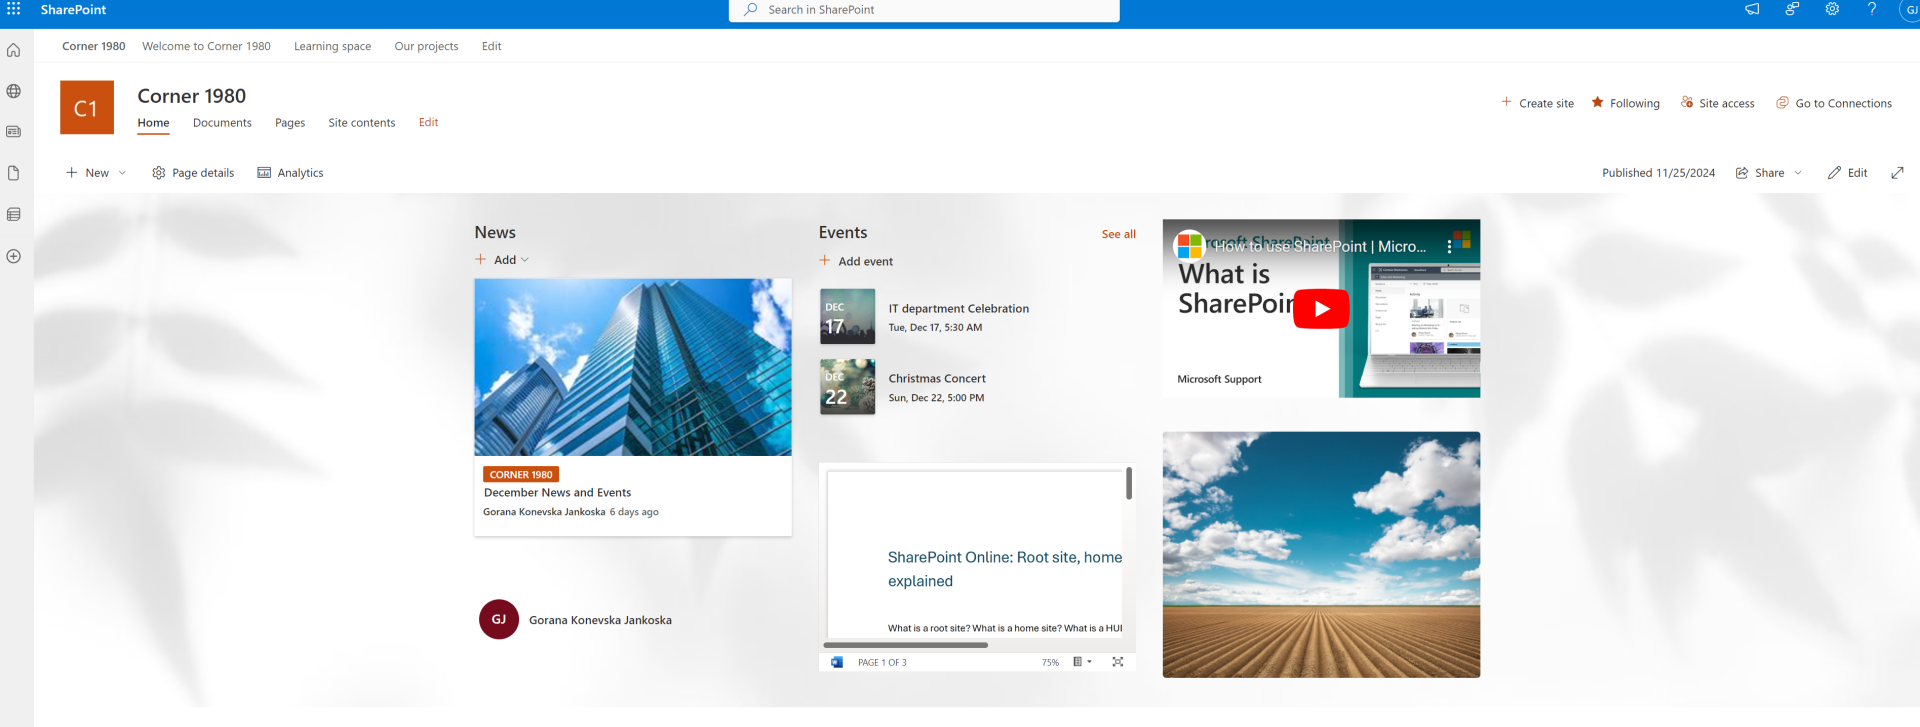Click Add under News
Screen dimensions: 1920x727
(x=495, y=260)
